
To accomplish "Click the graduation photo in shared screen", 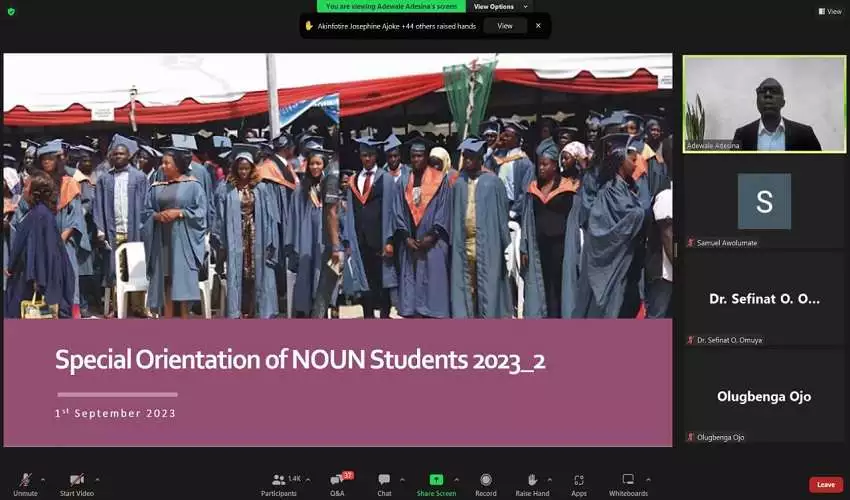I will click(x=338, y=185).
